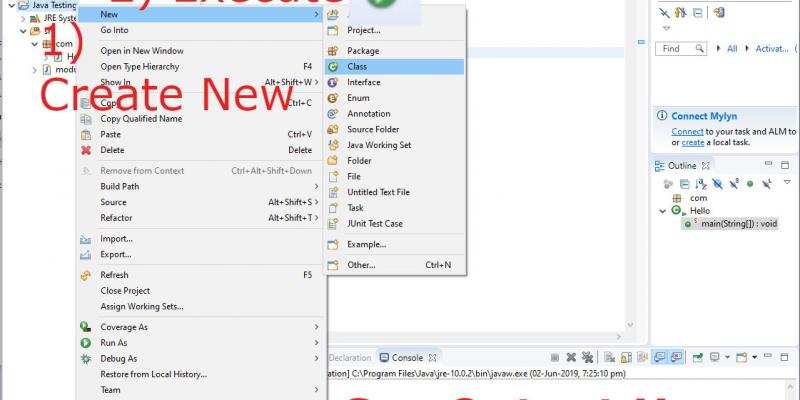
Task: Close the Console view tab
Action: coord(432,358)
